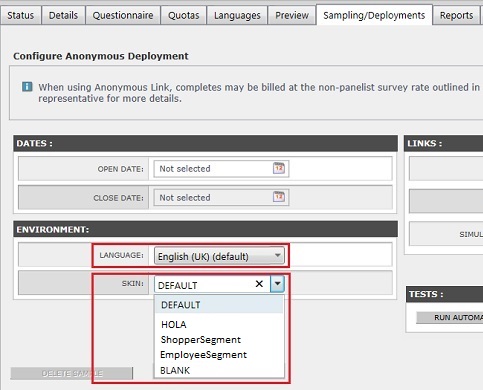Viewport: 483px width, 390px height.
Task: Click the blue info icon
Action: pyautogui.click(x=27, y=87)
